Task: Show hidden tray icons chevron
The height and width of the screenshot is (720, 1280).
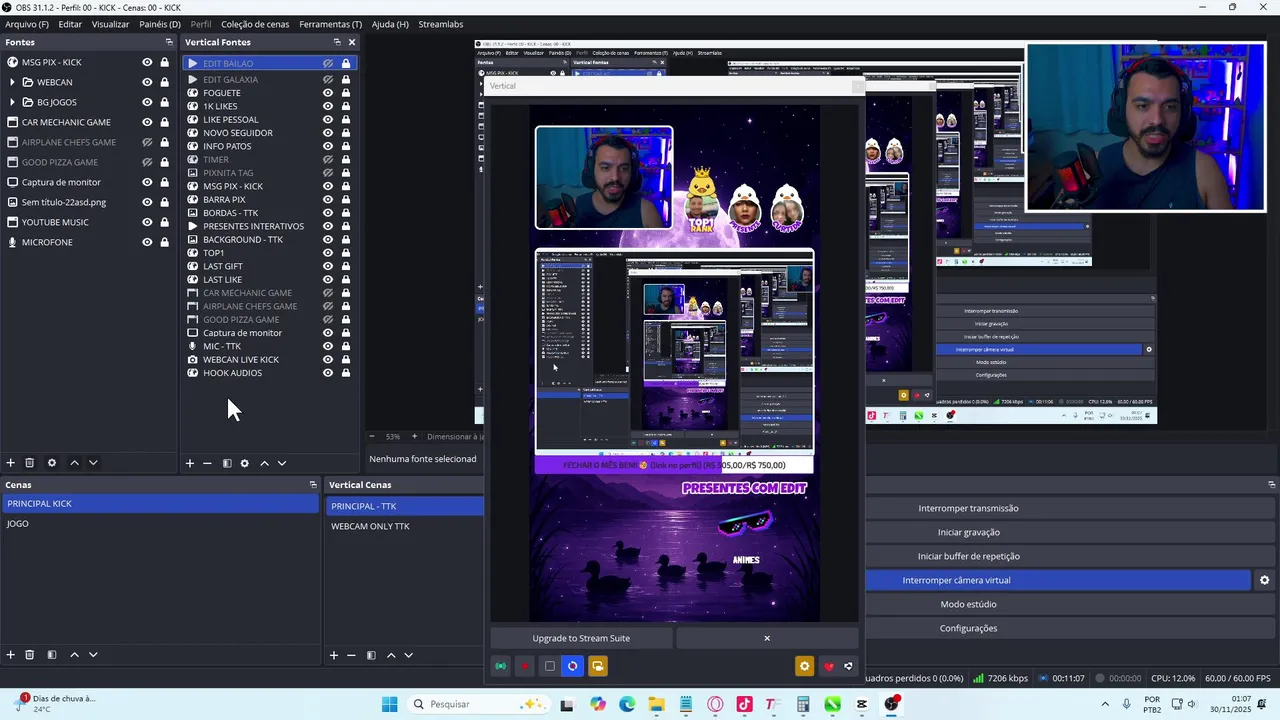Action: (1105, 704)
